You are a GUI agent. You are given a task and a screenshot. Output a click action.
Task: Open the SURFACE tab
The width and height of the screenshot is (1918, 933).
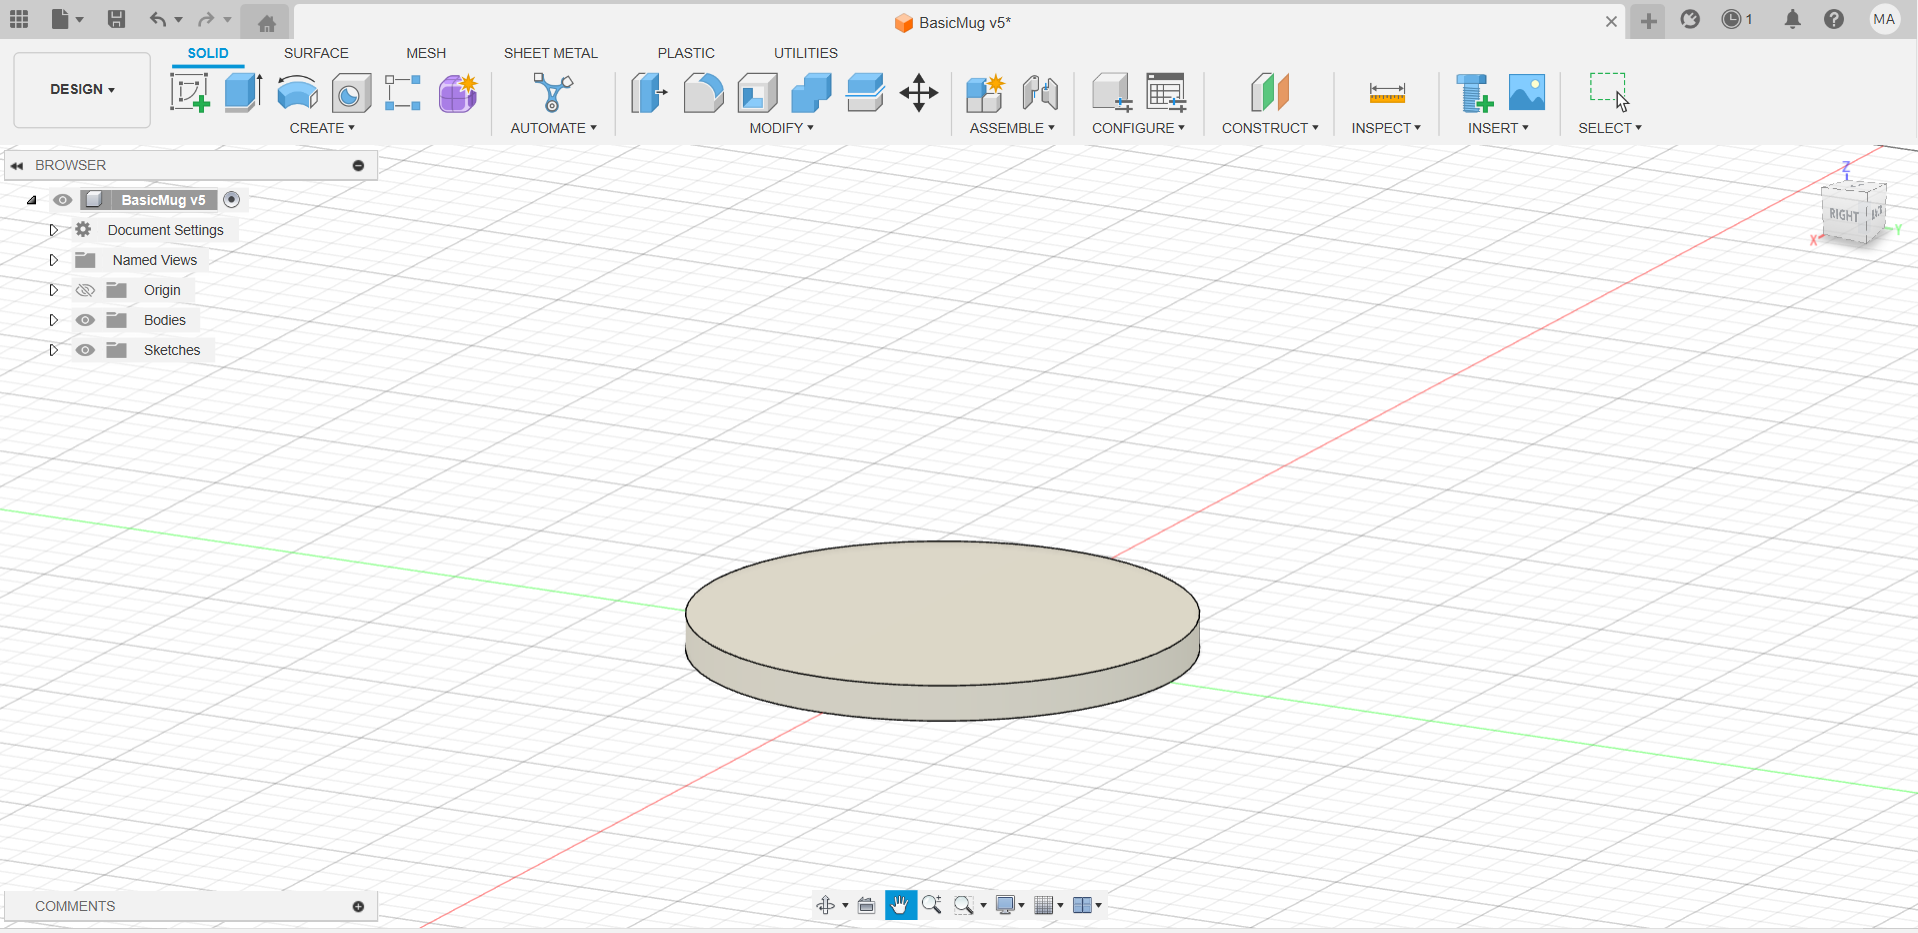click(x=316, y=53)
